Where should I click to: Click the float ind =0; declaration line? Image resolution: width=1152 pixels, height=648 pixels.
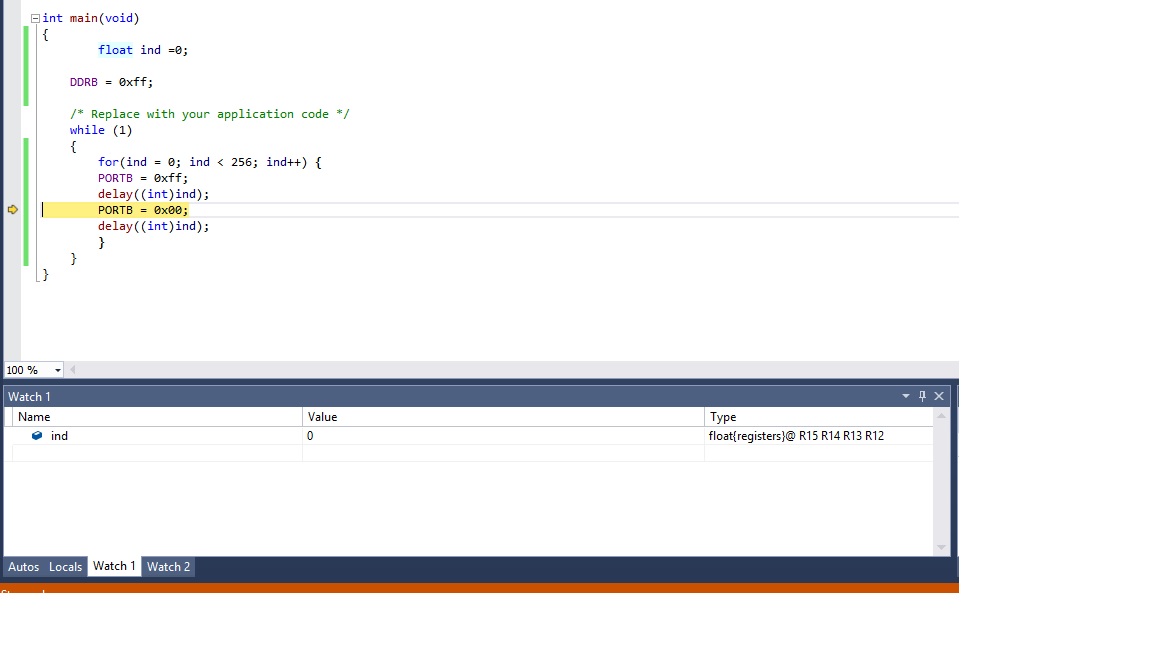click(143, 50)
